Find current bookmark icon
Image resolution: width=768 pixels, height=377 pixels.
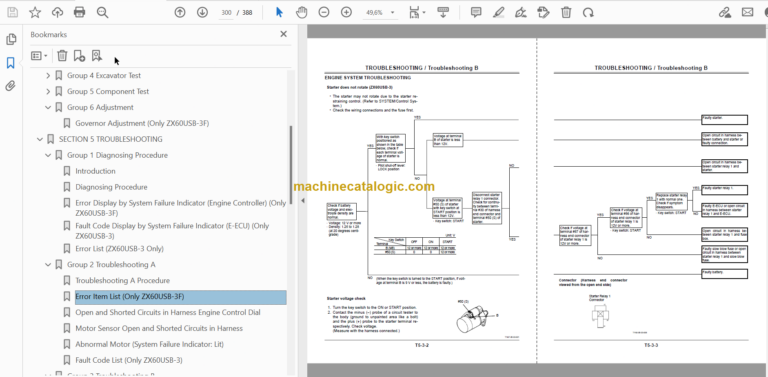click(x=97, y=56)
